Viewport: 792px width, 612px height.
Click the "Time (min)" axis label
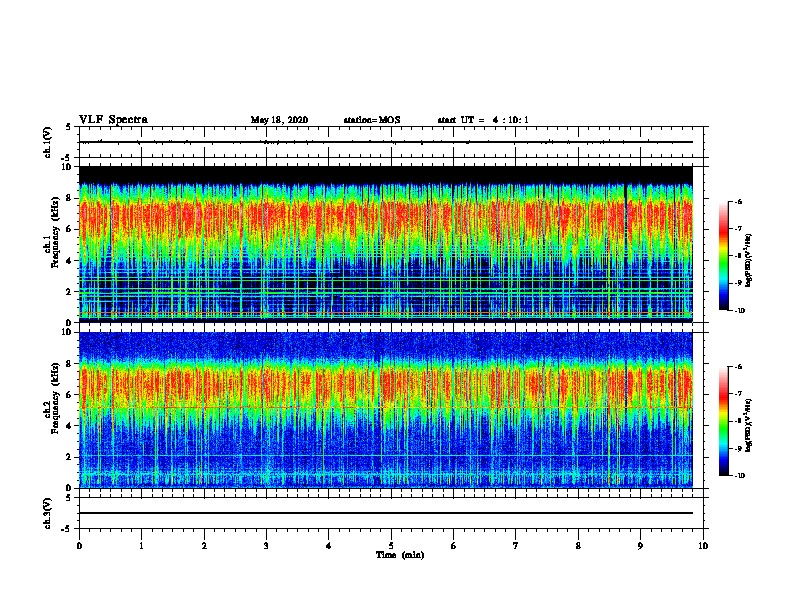click(x=400, y=555)
